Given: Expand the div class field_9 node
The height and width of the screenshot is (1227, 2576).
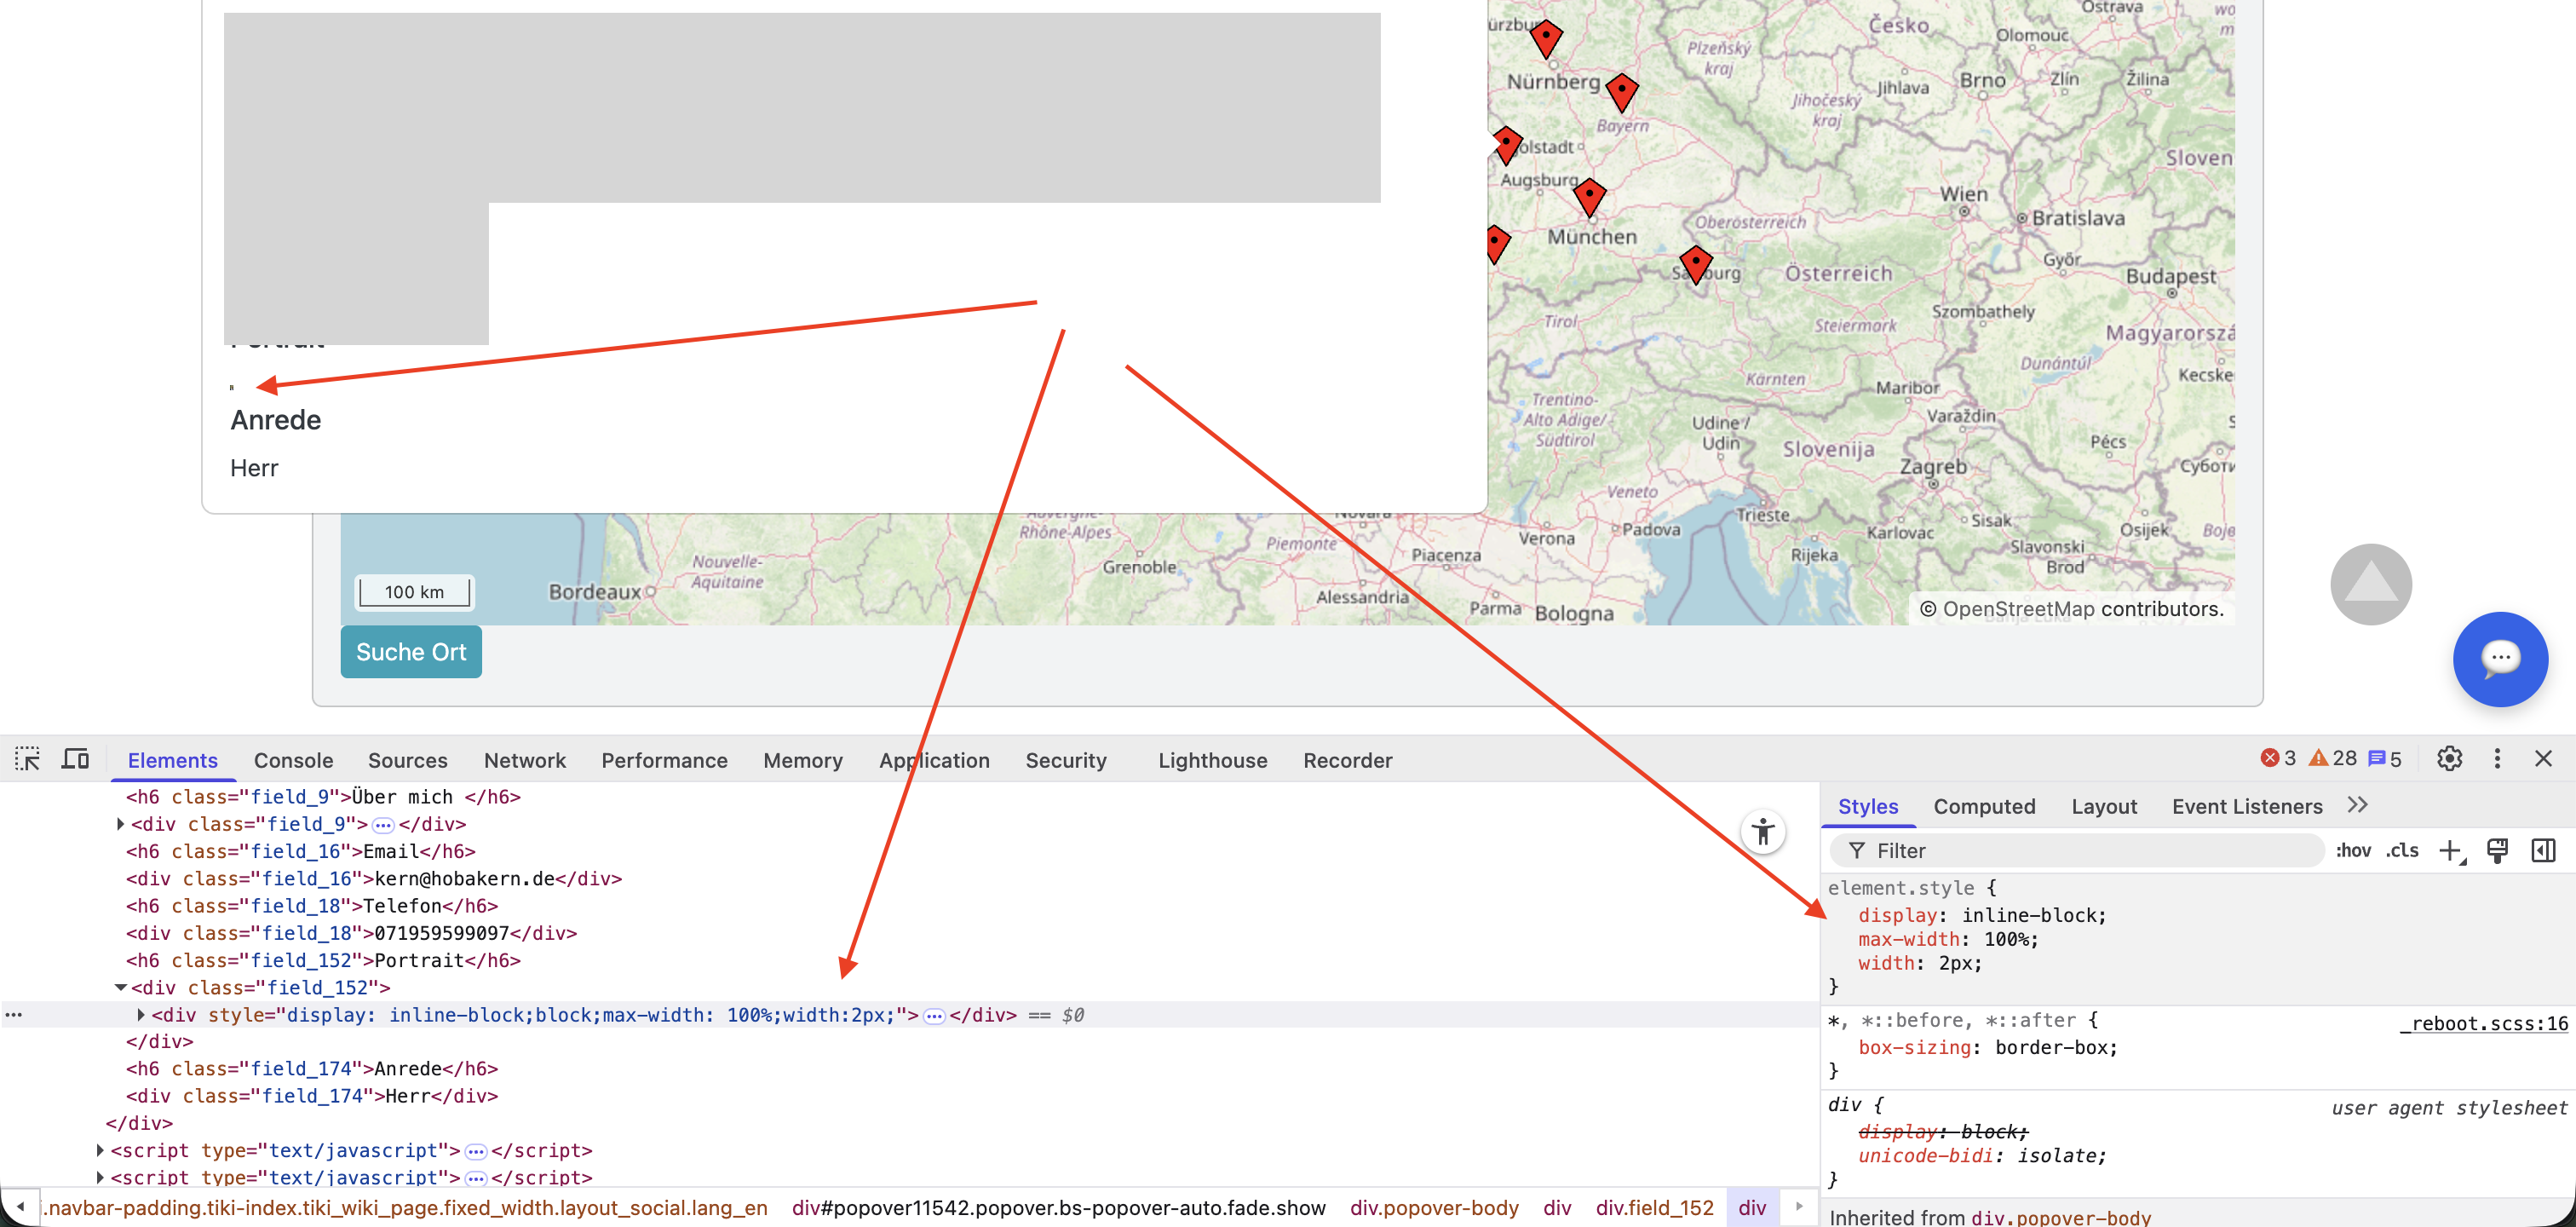Looking at the screenshot, I should coord(120,825).
